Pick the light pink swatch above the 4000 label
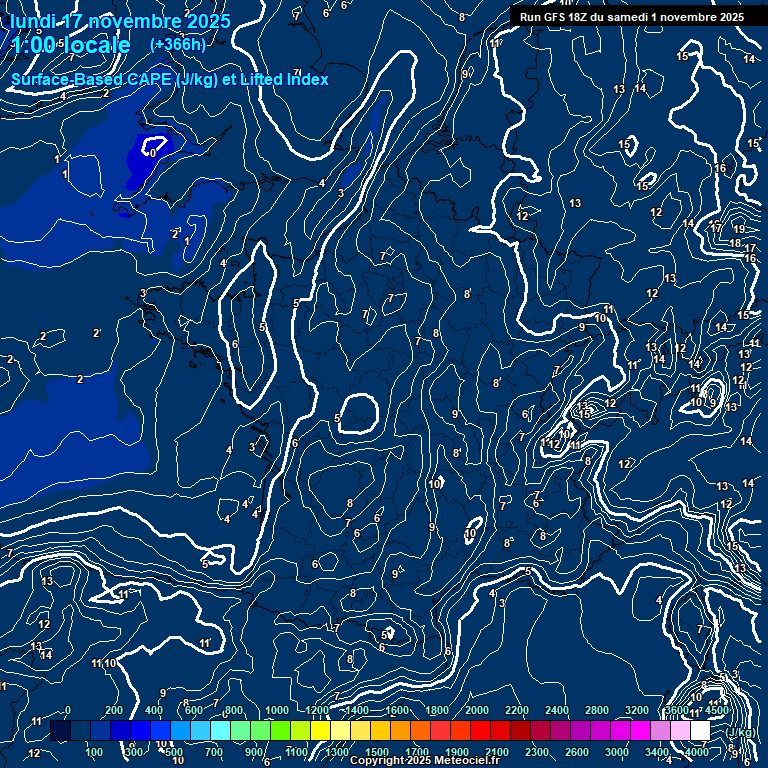This screenshot has width=768, height=768. [680, 730]
